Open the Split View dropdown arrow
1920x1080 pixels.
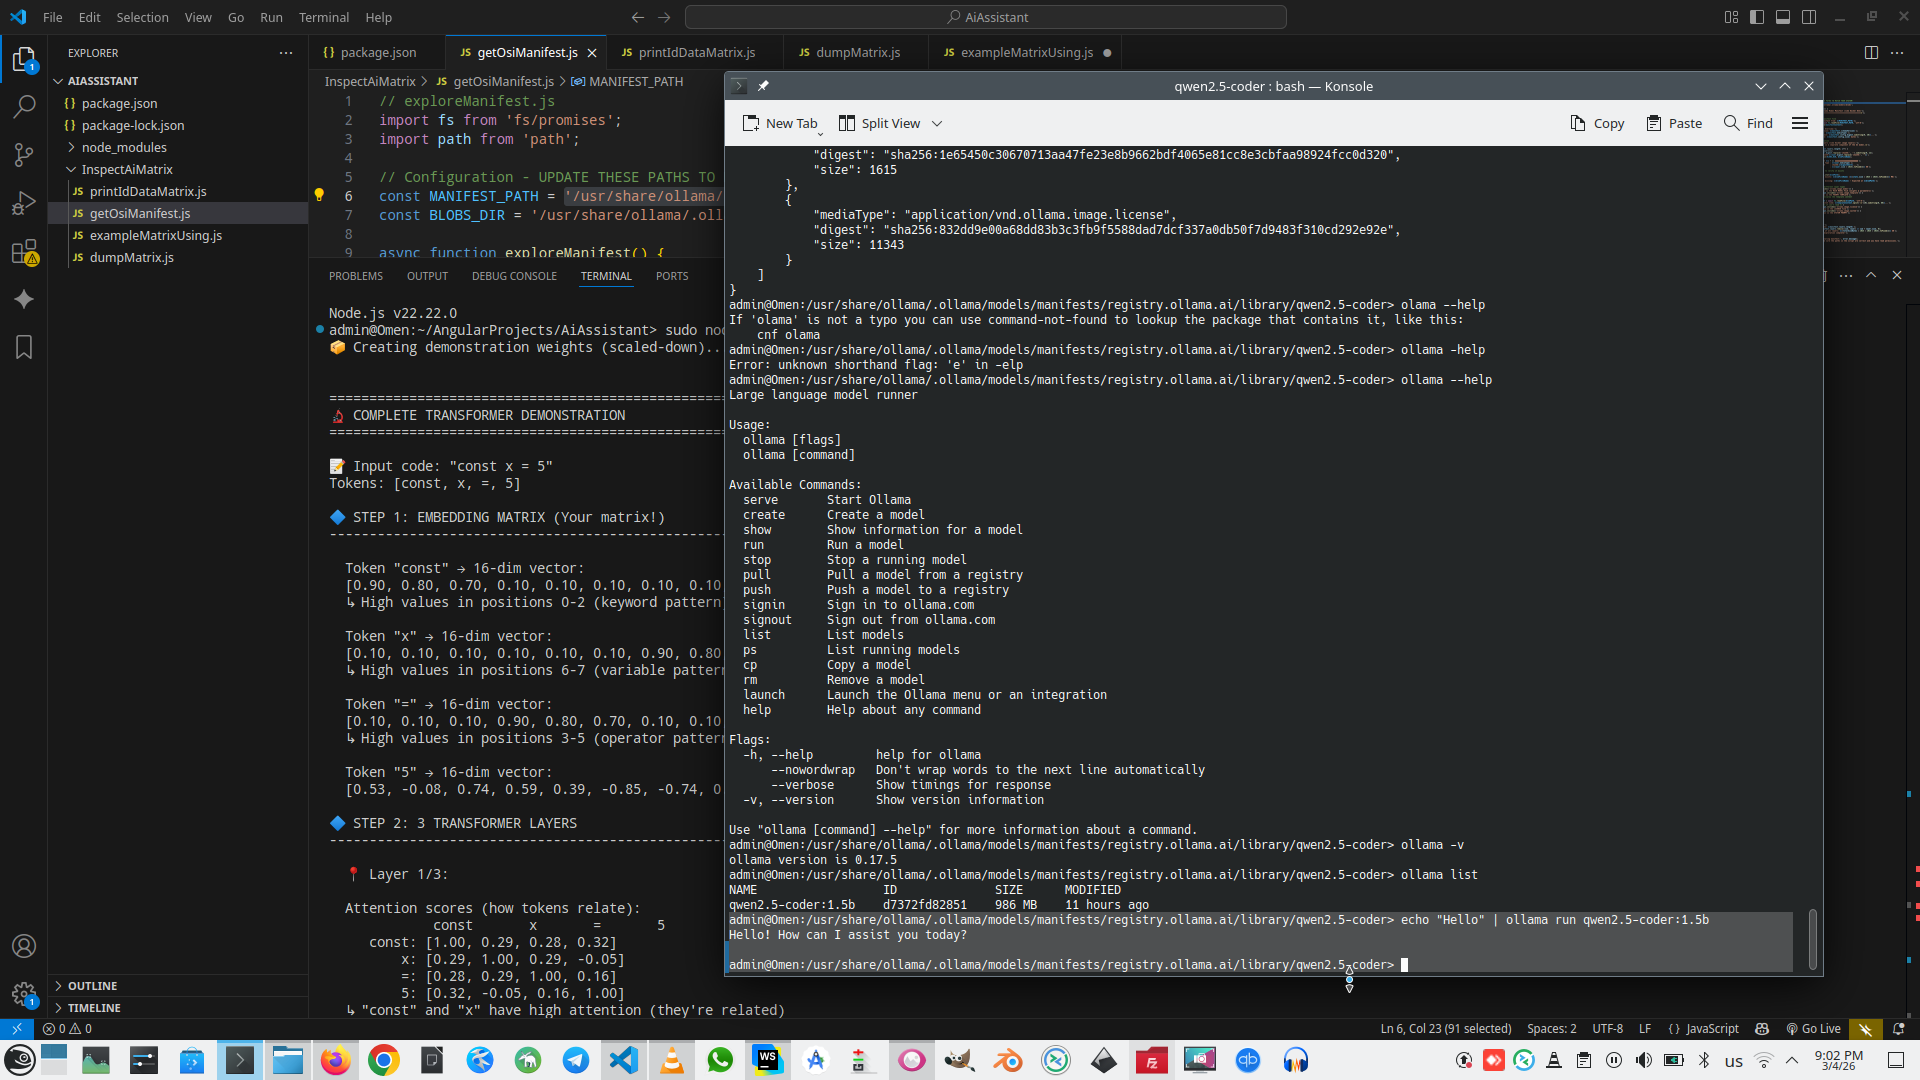click(937, 123)
